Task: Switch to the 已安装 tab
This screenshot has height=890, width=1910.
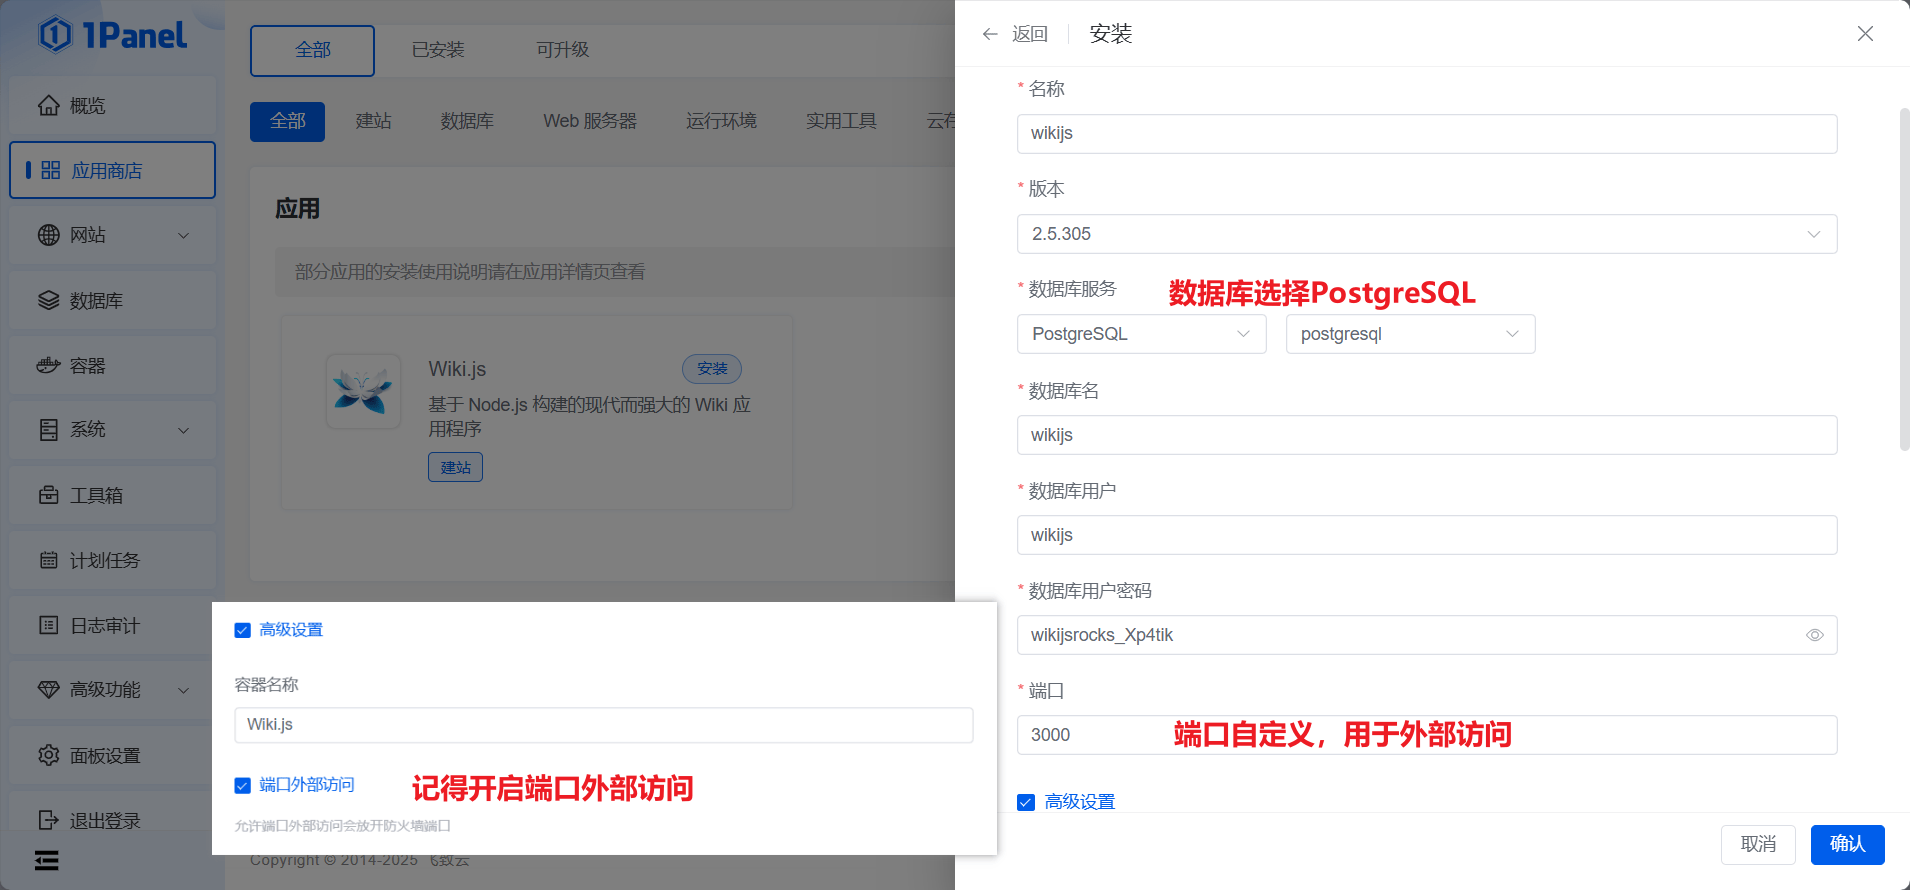Action: 438,50
